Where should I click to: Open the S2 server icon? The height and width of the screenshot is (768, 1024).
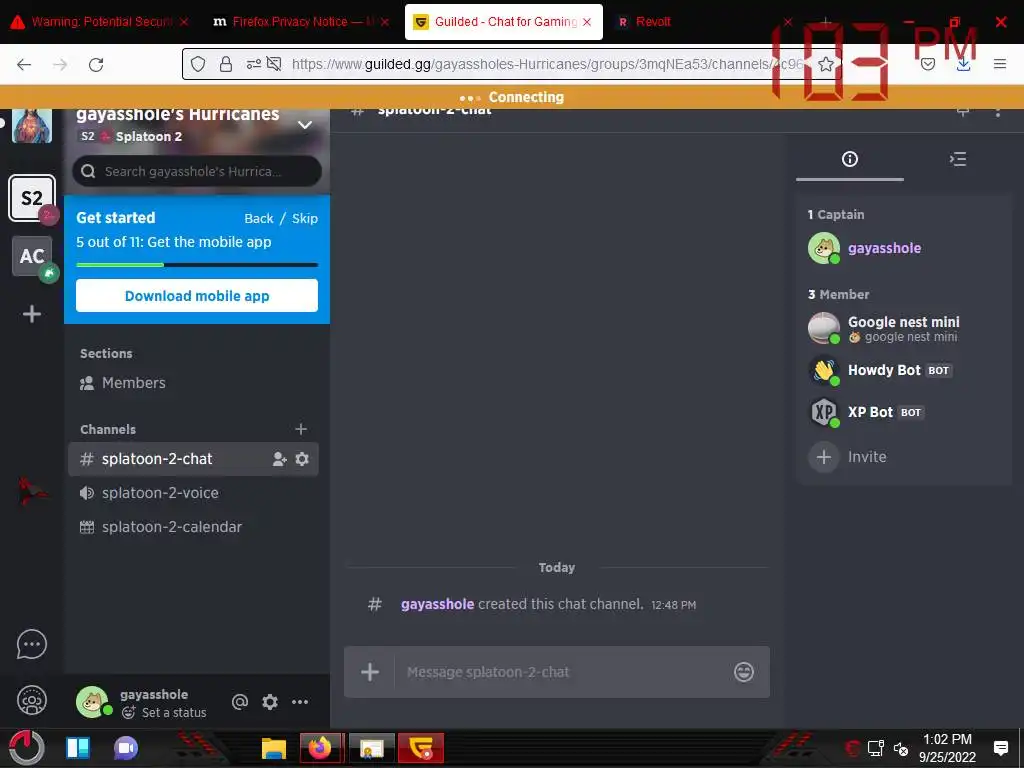click(31, 198)
